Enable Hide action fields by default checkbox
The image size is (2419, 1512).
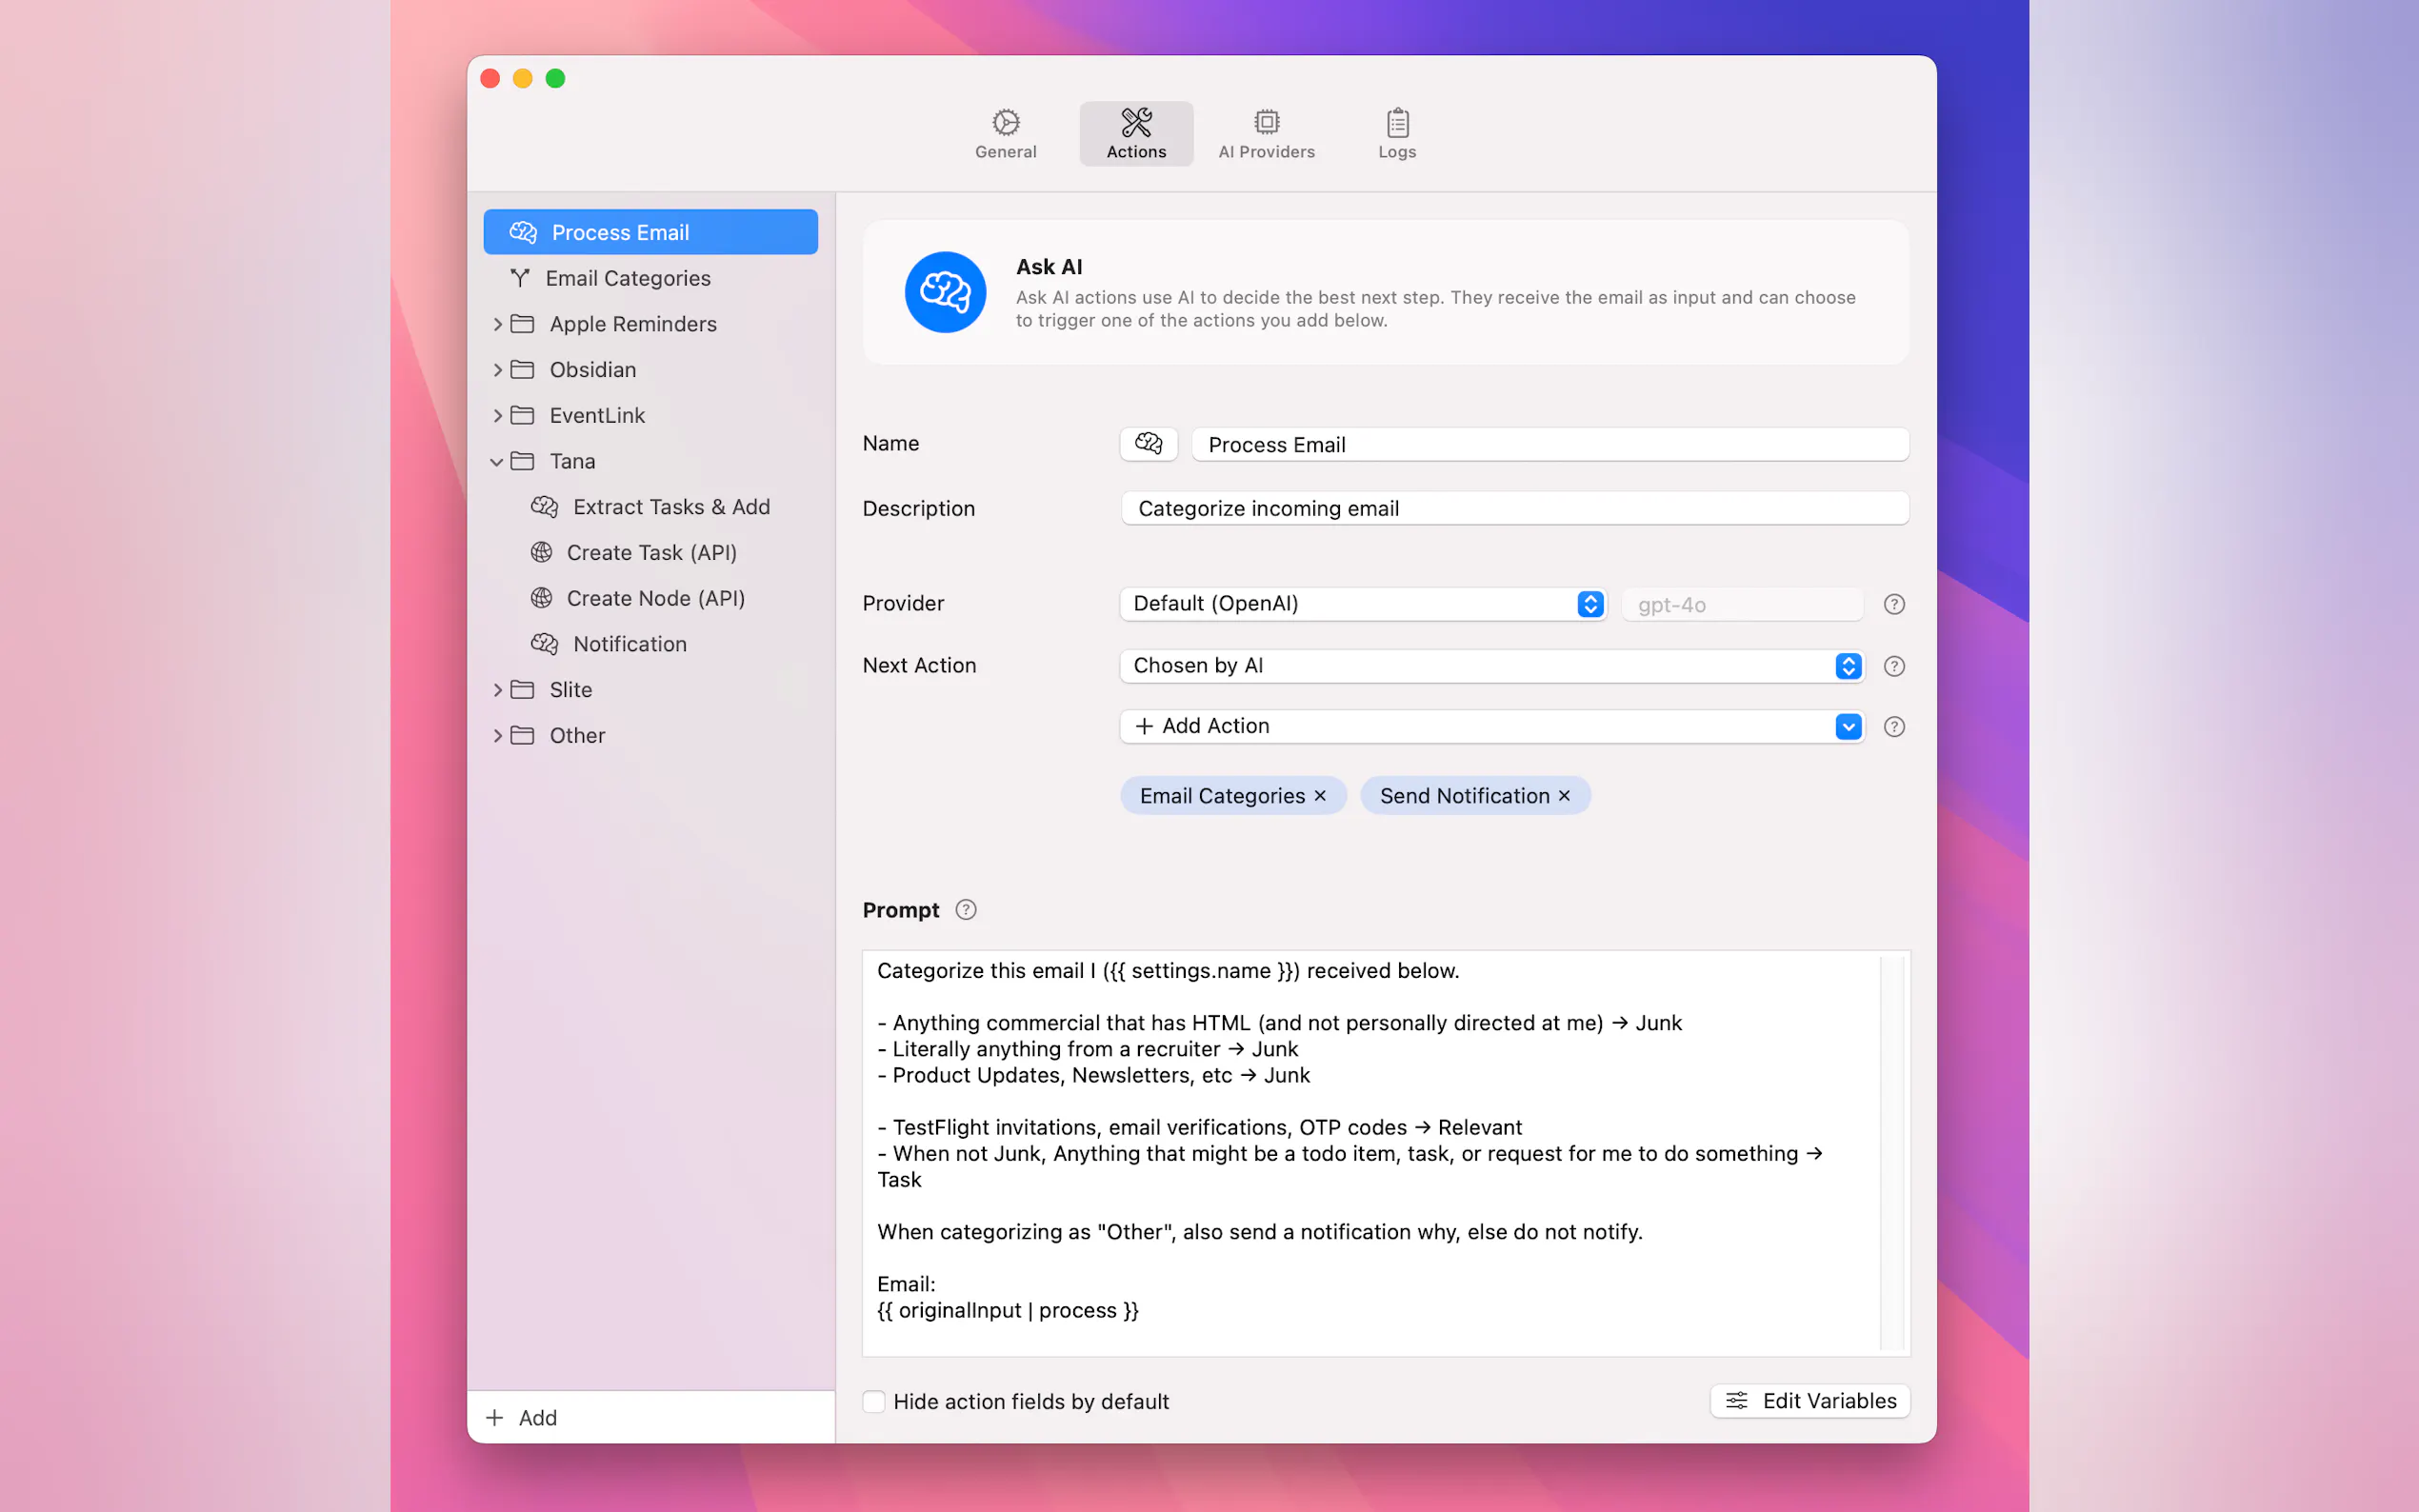[x=874, y=1401]
